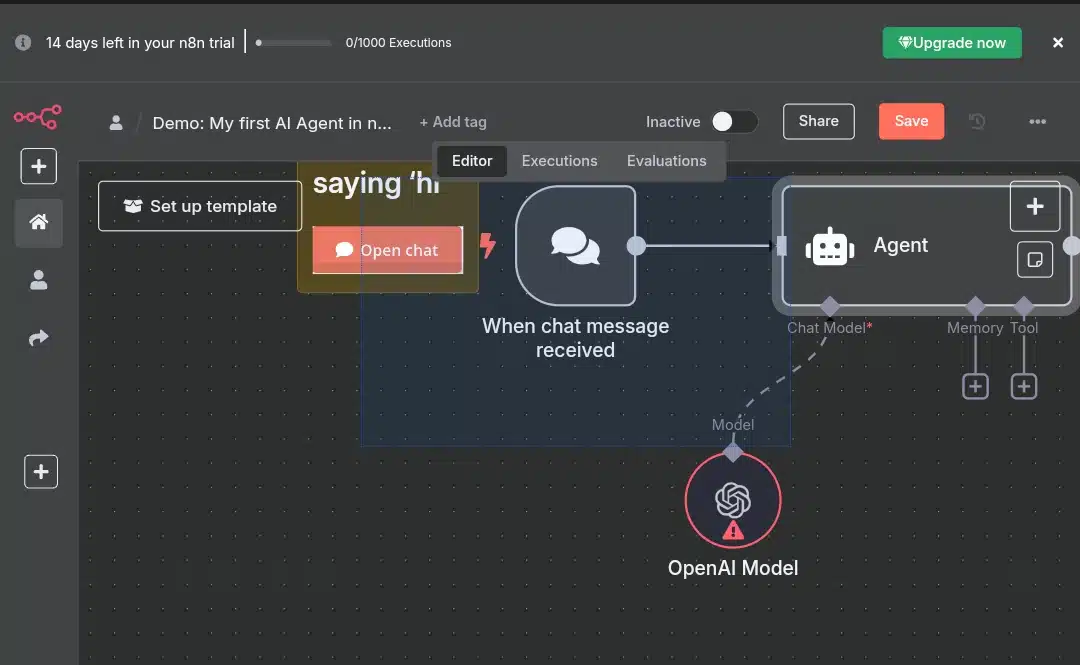Click the warning icon on OpenAI Model
The image size is (1080, 665).
[733, 531]
